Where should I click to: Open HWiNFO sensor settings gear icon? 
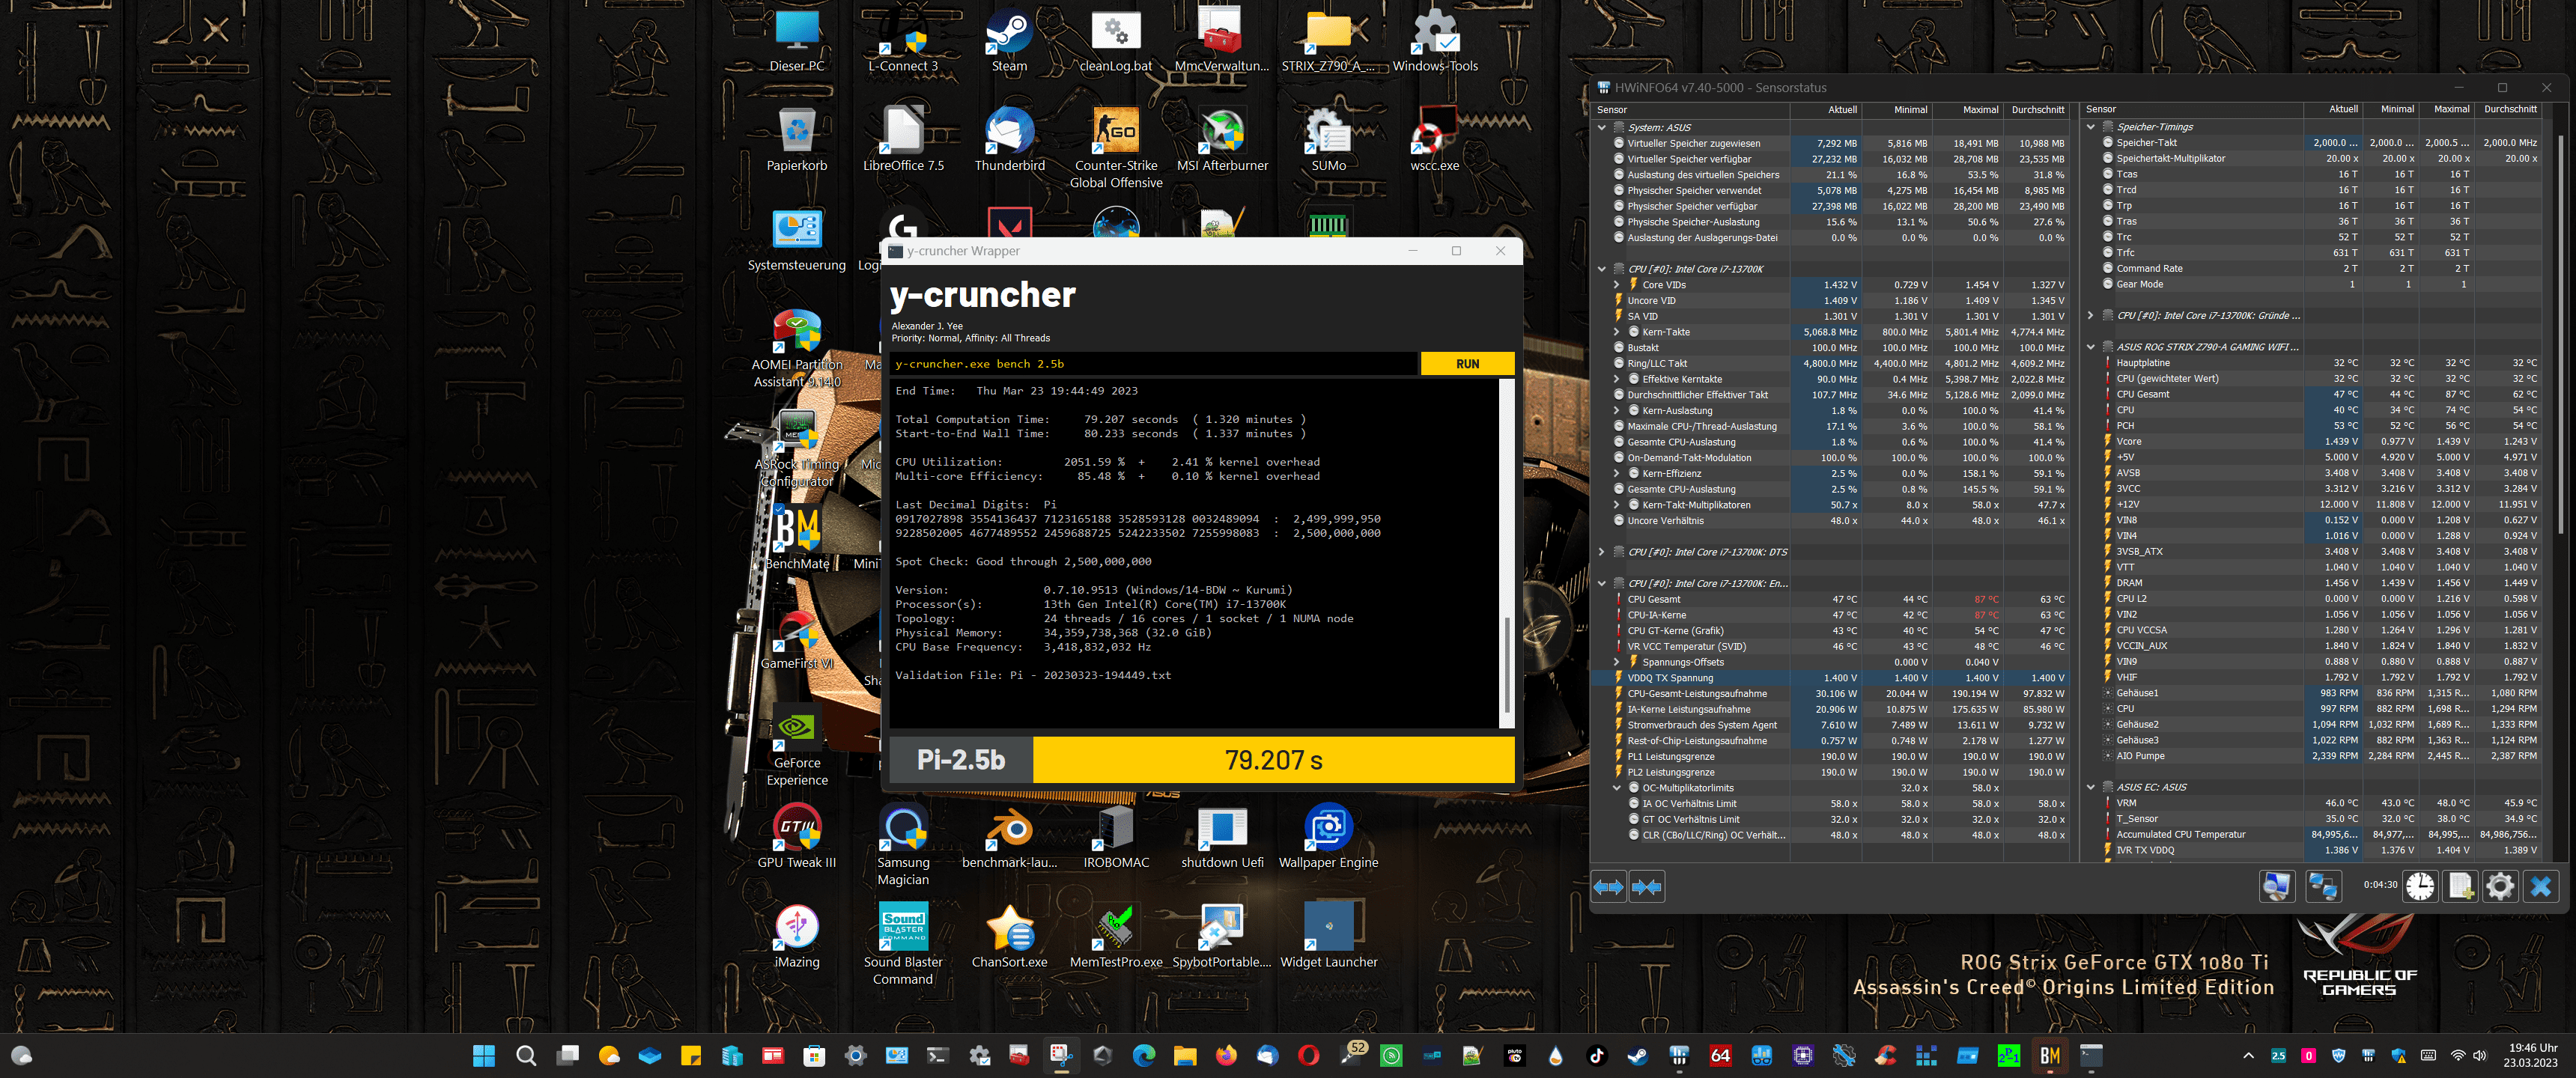coord(2500,886)
